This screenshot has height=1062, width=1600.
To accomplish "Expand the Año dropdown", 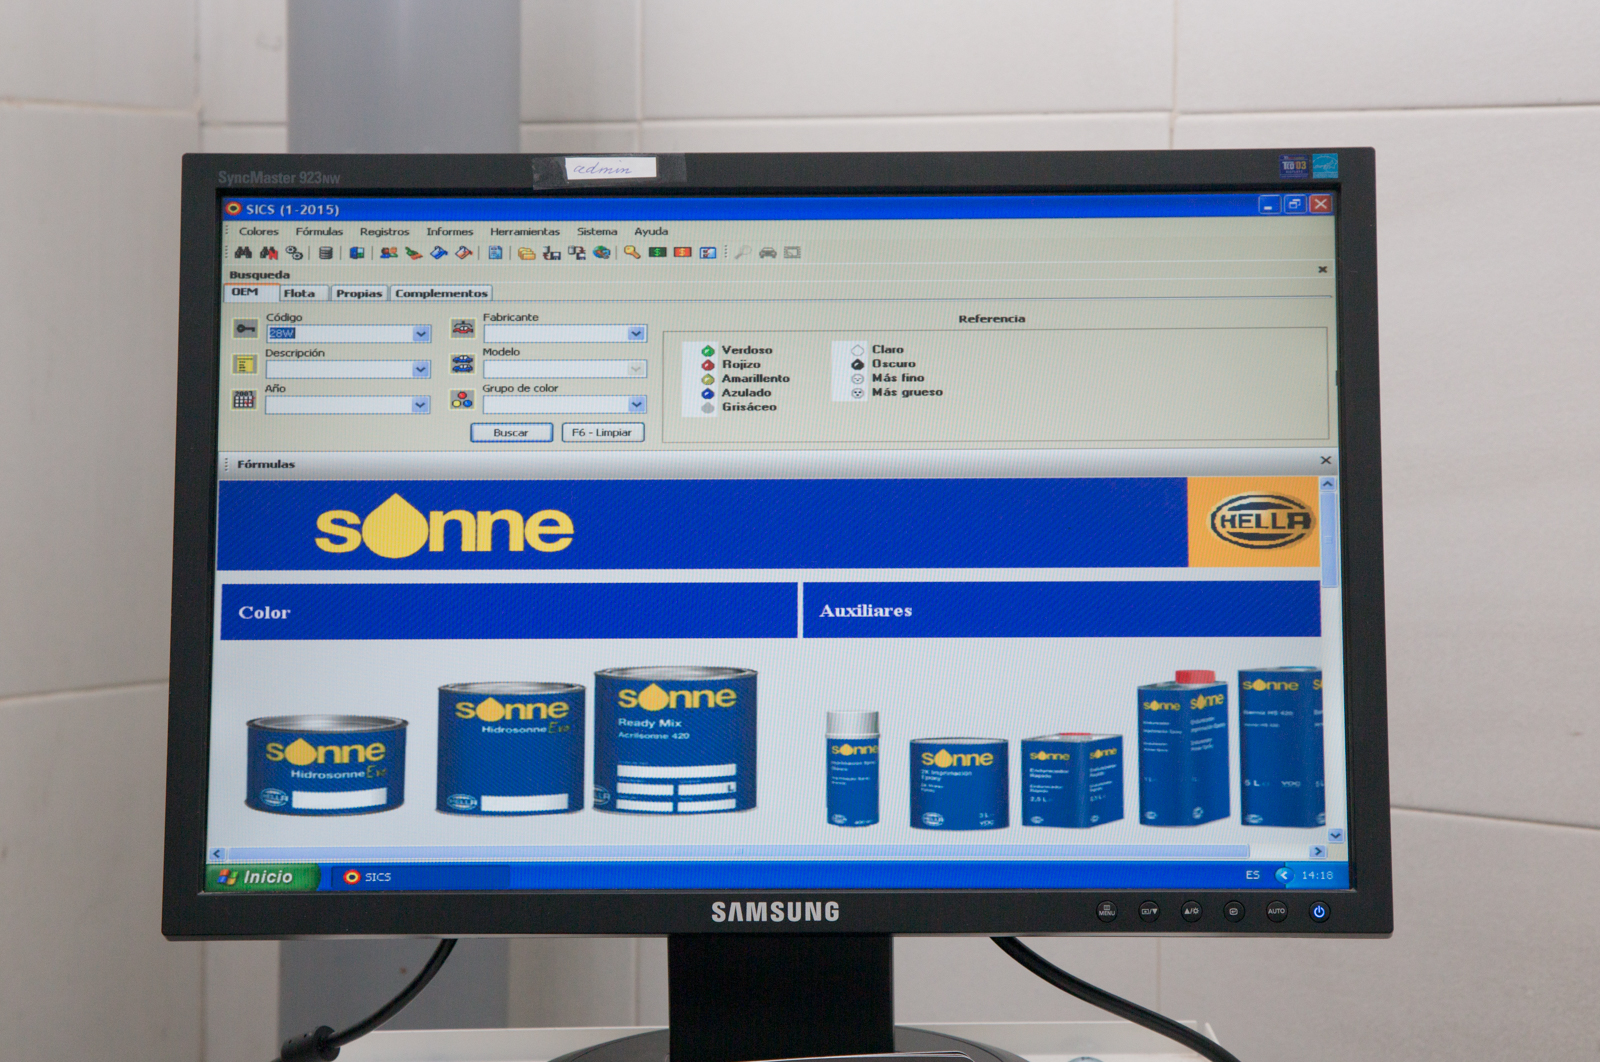I will point(420,405).
